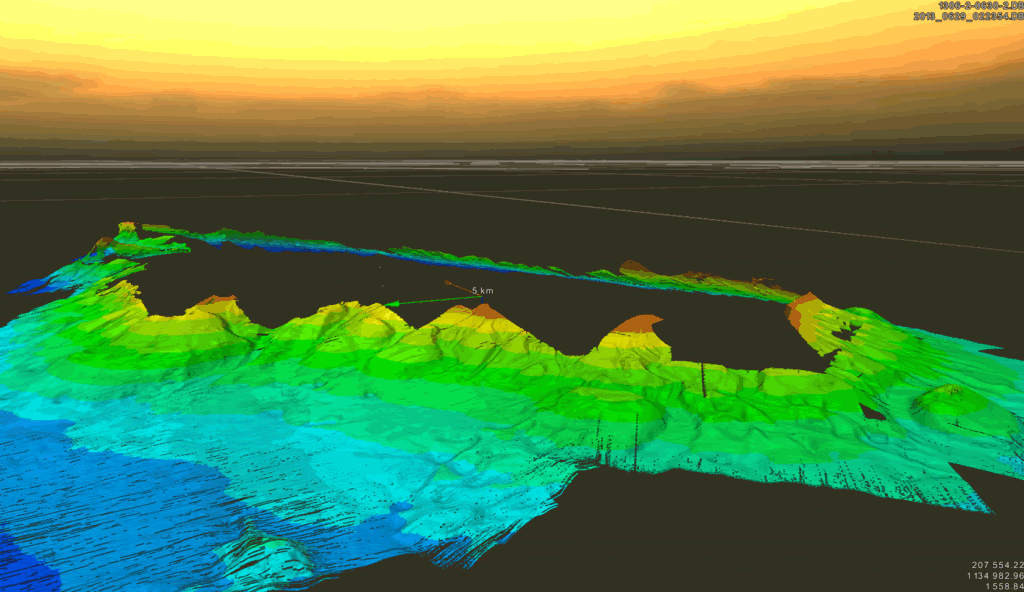Screen dimensions: 1024x592
Task: Click the 1 558.84 depth readout
Action: tap(1002, 587)
